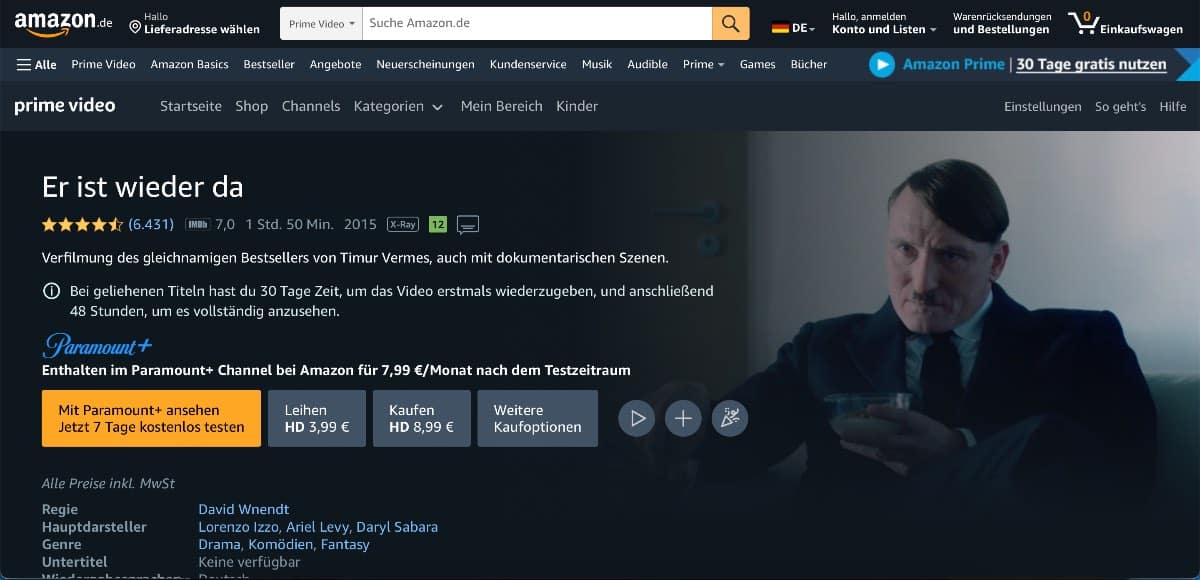Open Neuerscheinungen page
Viewport: 1200px width, 580px height.
pos(425,64)
